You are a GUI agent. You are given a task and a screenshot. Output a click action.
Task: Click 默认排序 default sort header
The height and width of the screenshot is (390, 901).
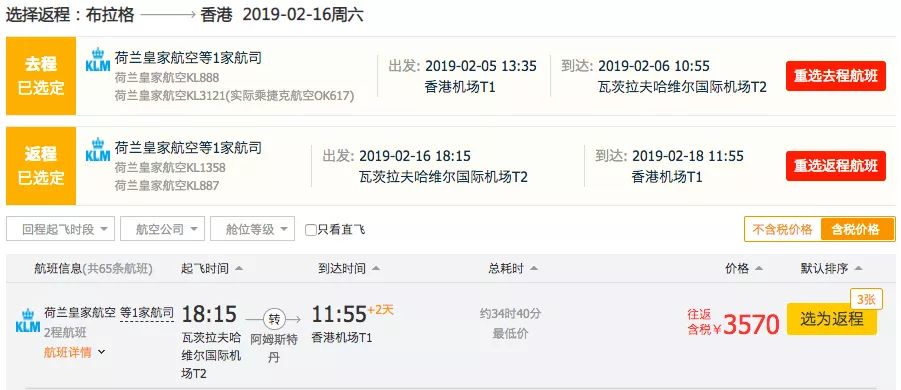[831, 269]
